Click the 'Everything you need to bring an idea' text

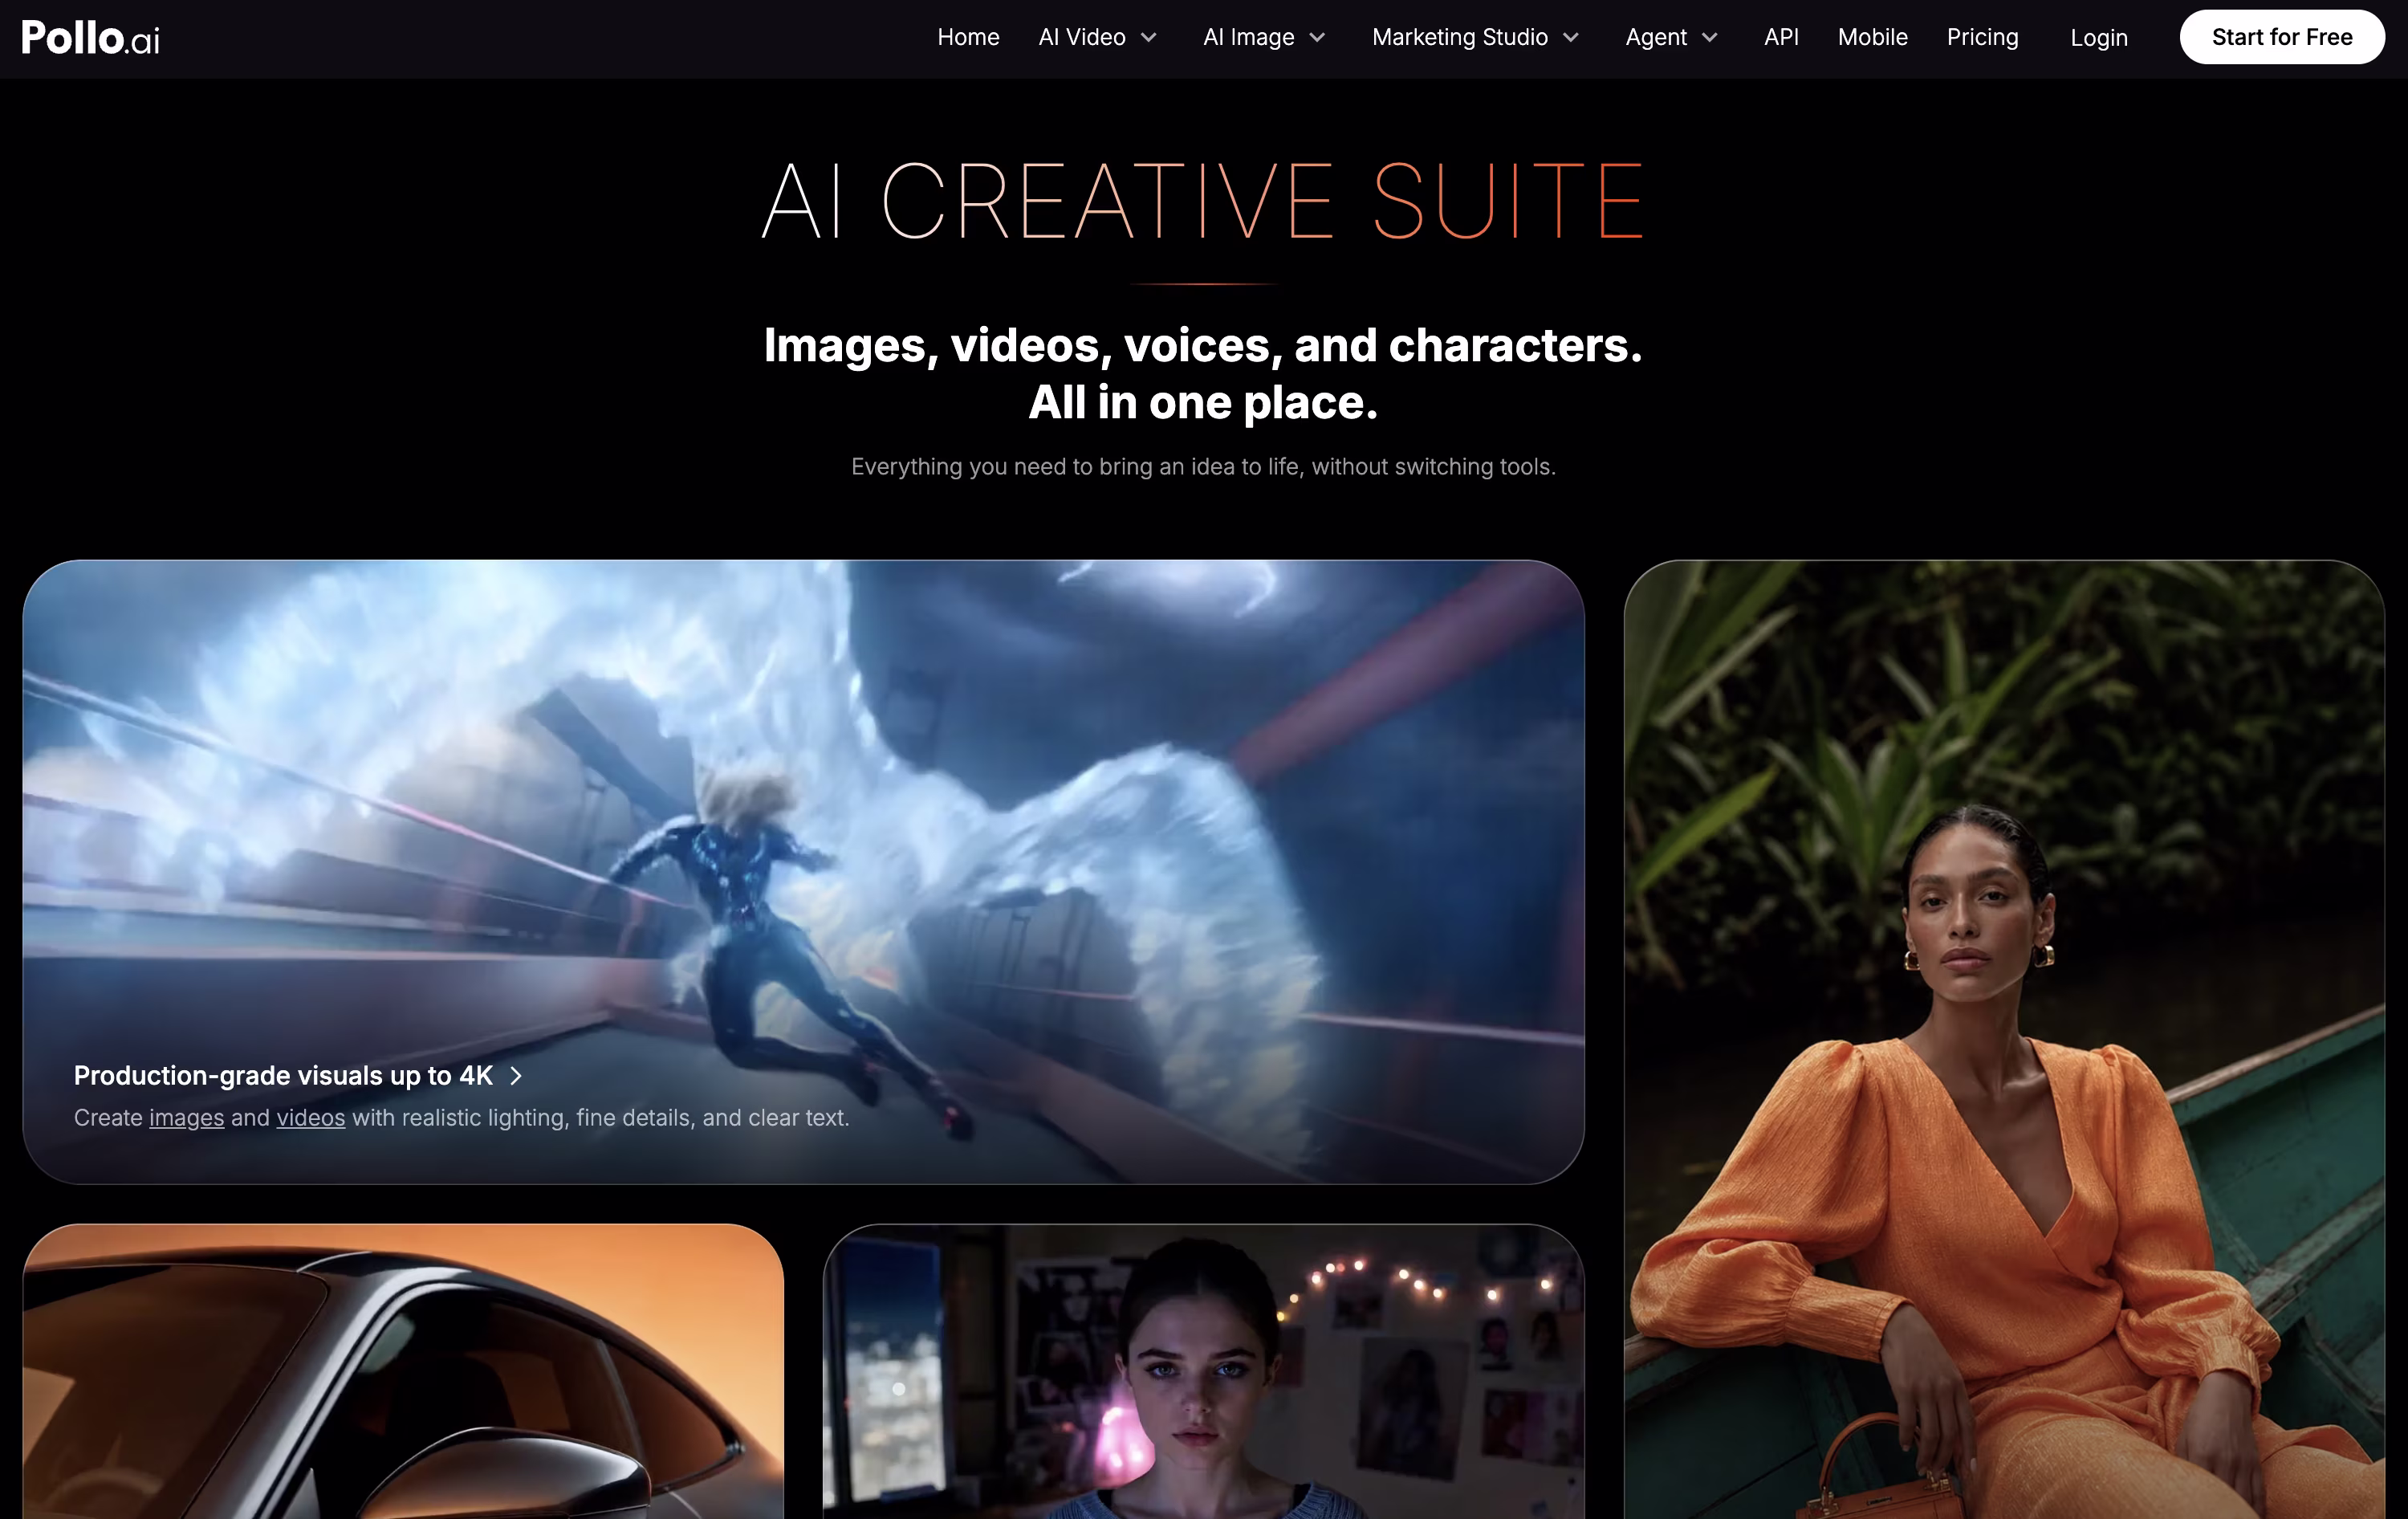(x=1203, y=467)
